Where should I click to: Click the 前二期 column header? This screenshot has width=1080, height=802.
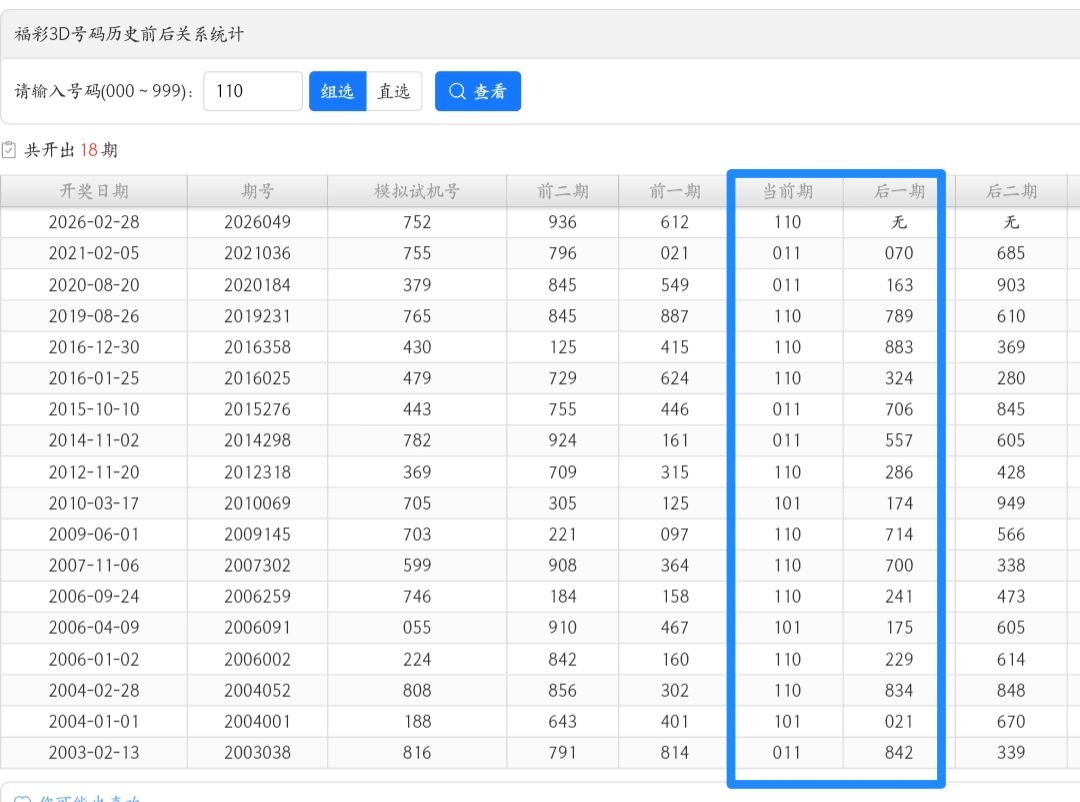(x=562, y=191)
